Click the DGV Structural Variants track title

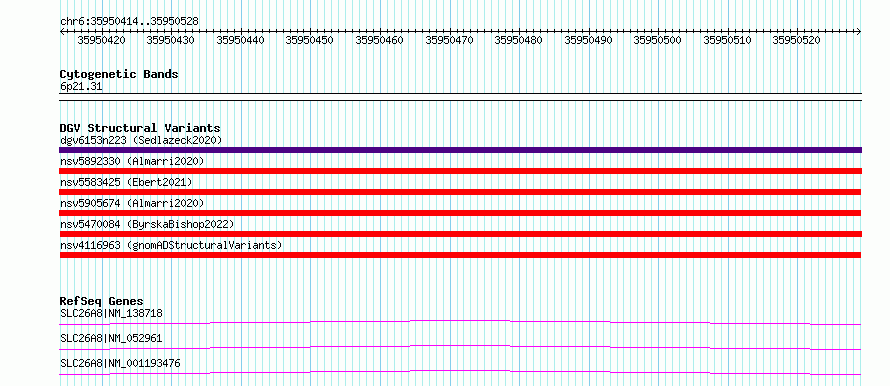pyautogui.click(x=140, y=128)
